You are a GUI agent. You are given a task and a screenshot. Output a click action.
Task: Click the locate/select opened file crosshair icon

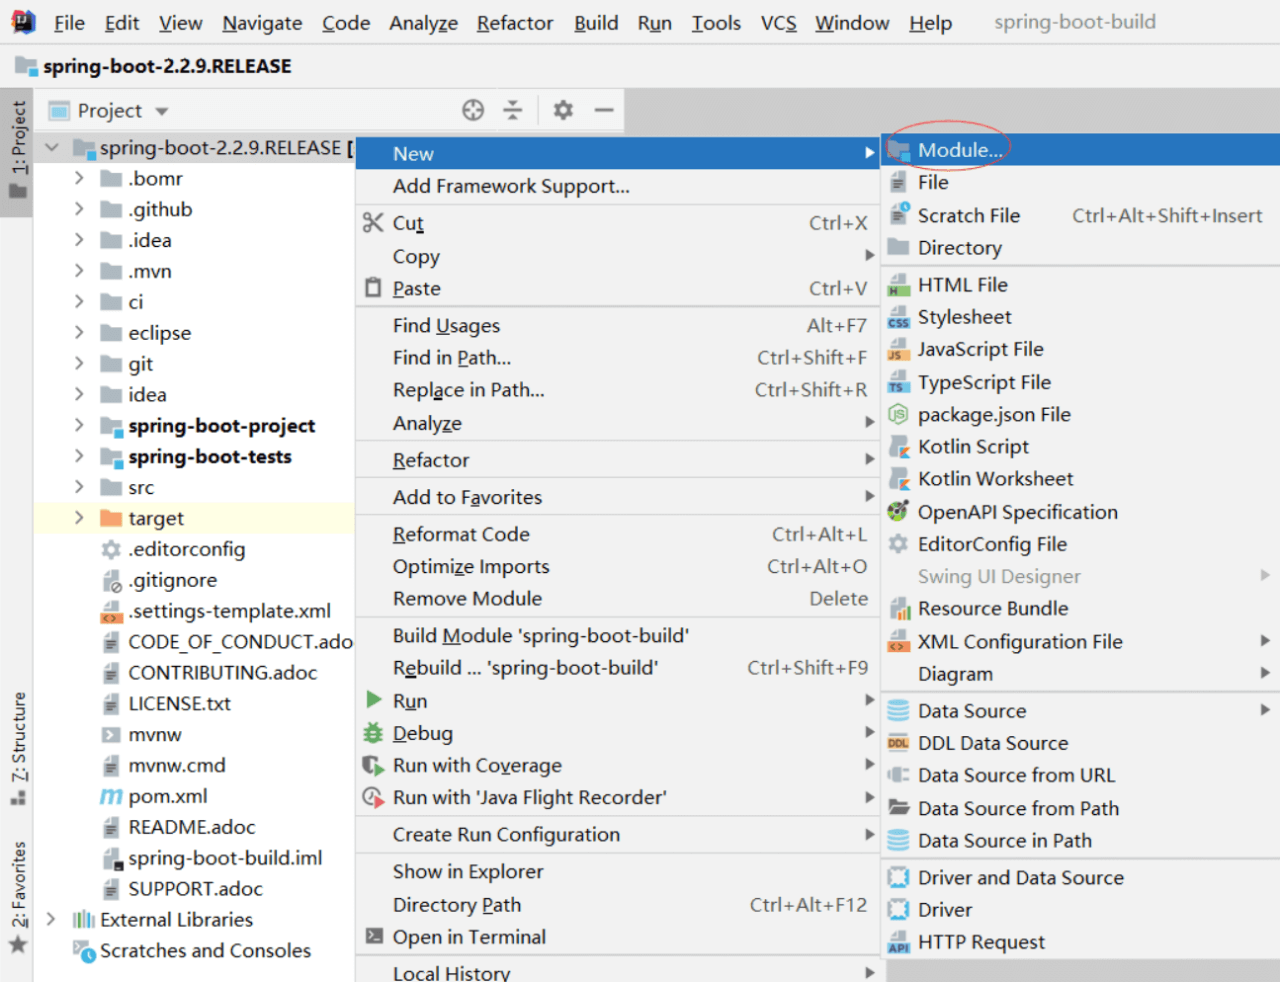[x=473, y=110]
